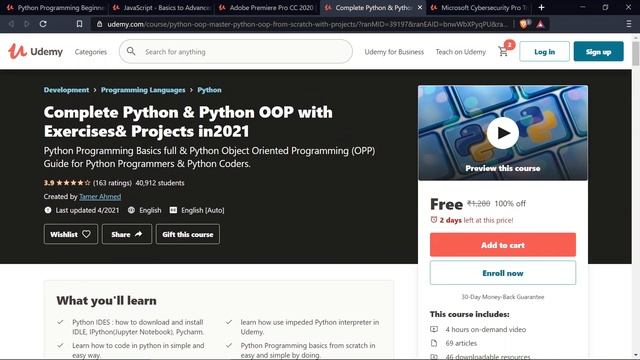640x360 pixels.
Task: Switch to Adobe Premiere Pro CC 2020 tab
Action: click(268, 7)
